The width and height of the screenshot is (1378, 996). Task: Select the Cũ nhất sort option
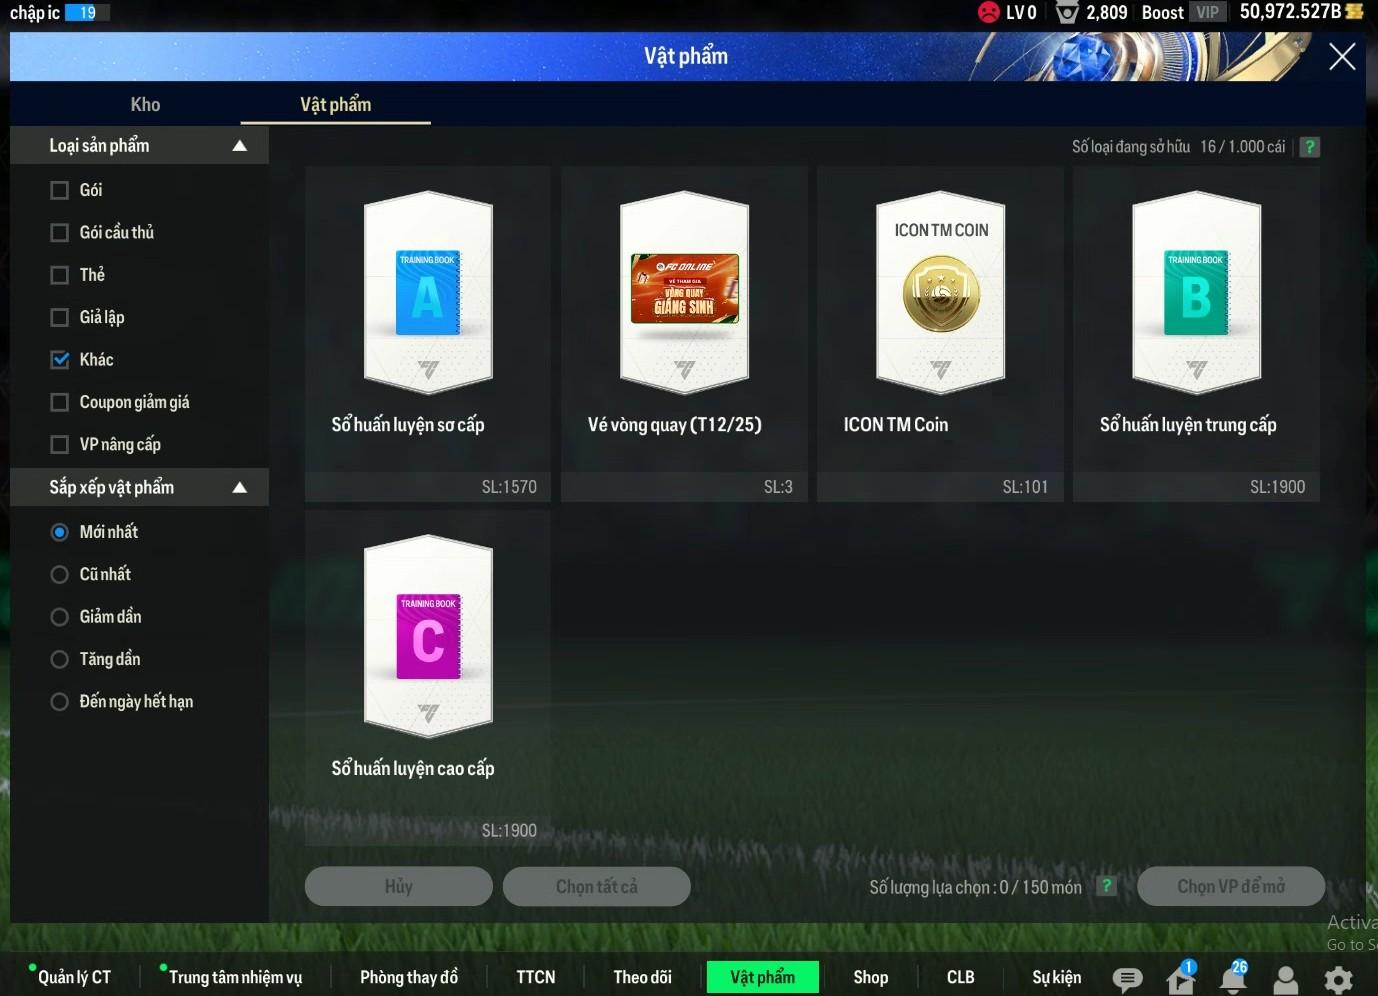(x=60, y=575)
